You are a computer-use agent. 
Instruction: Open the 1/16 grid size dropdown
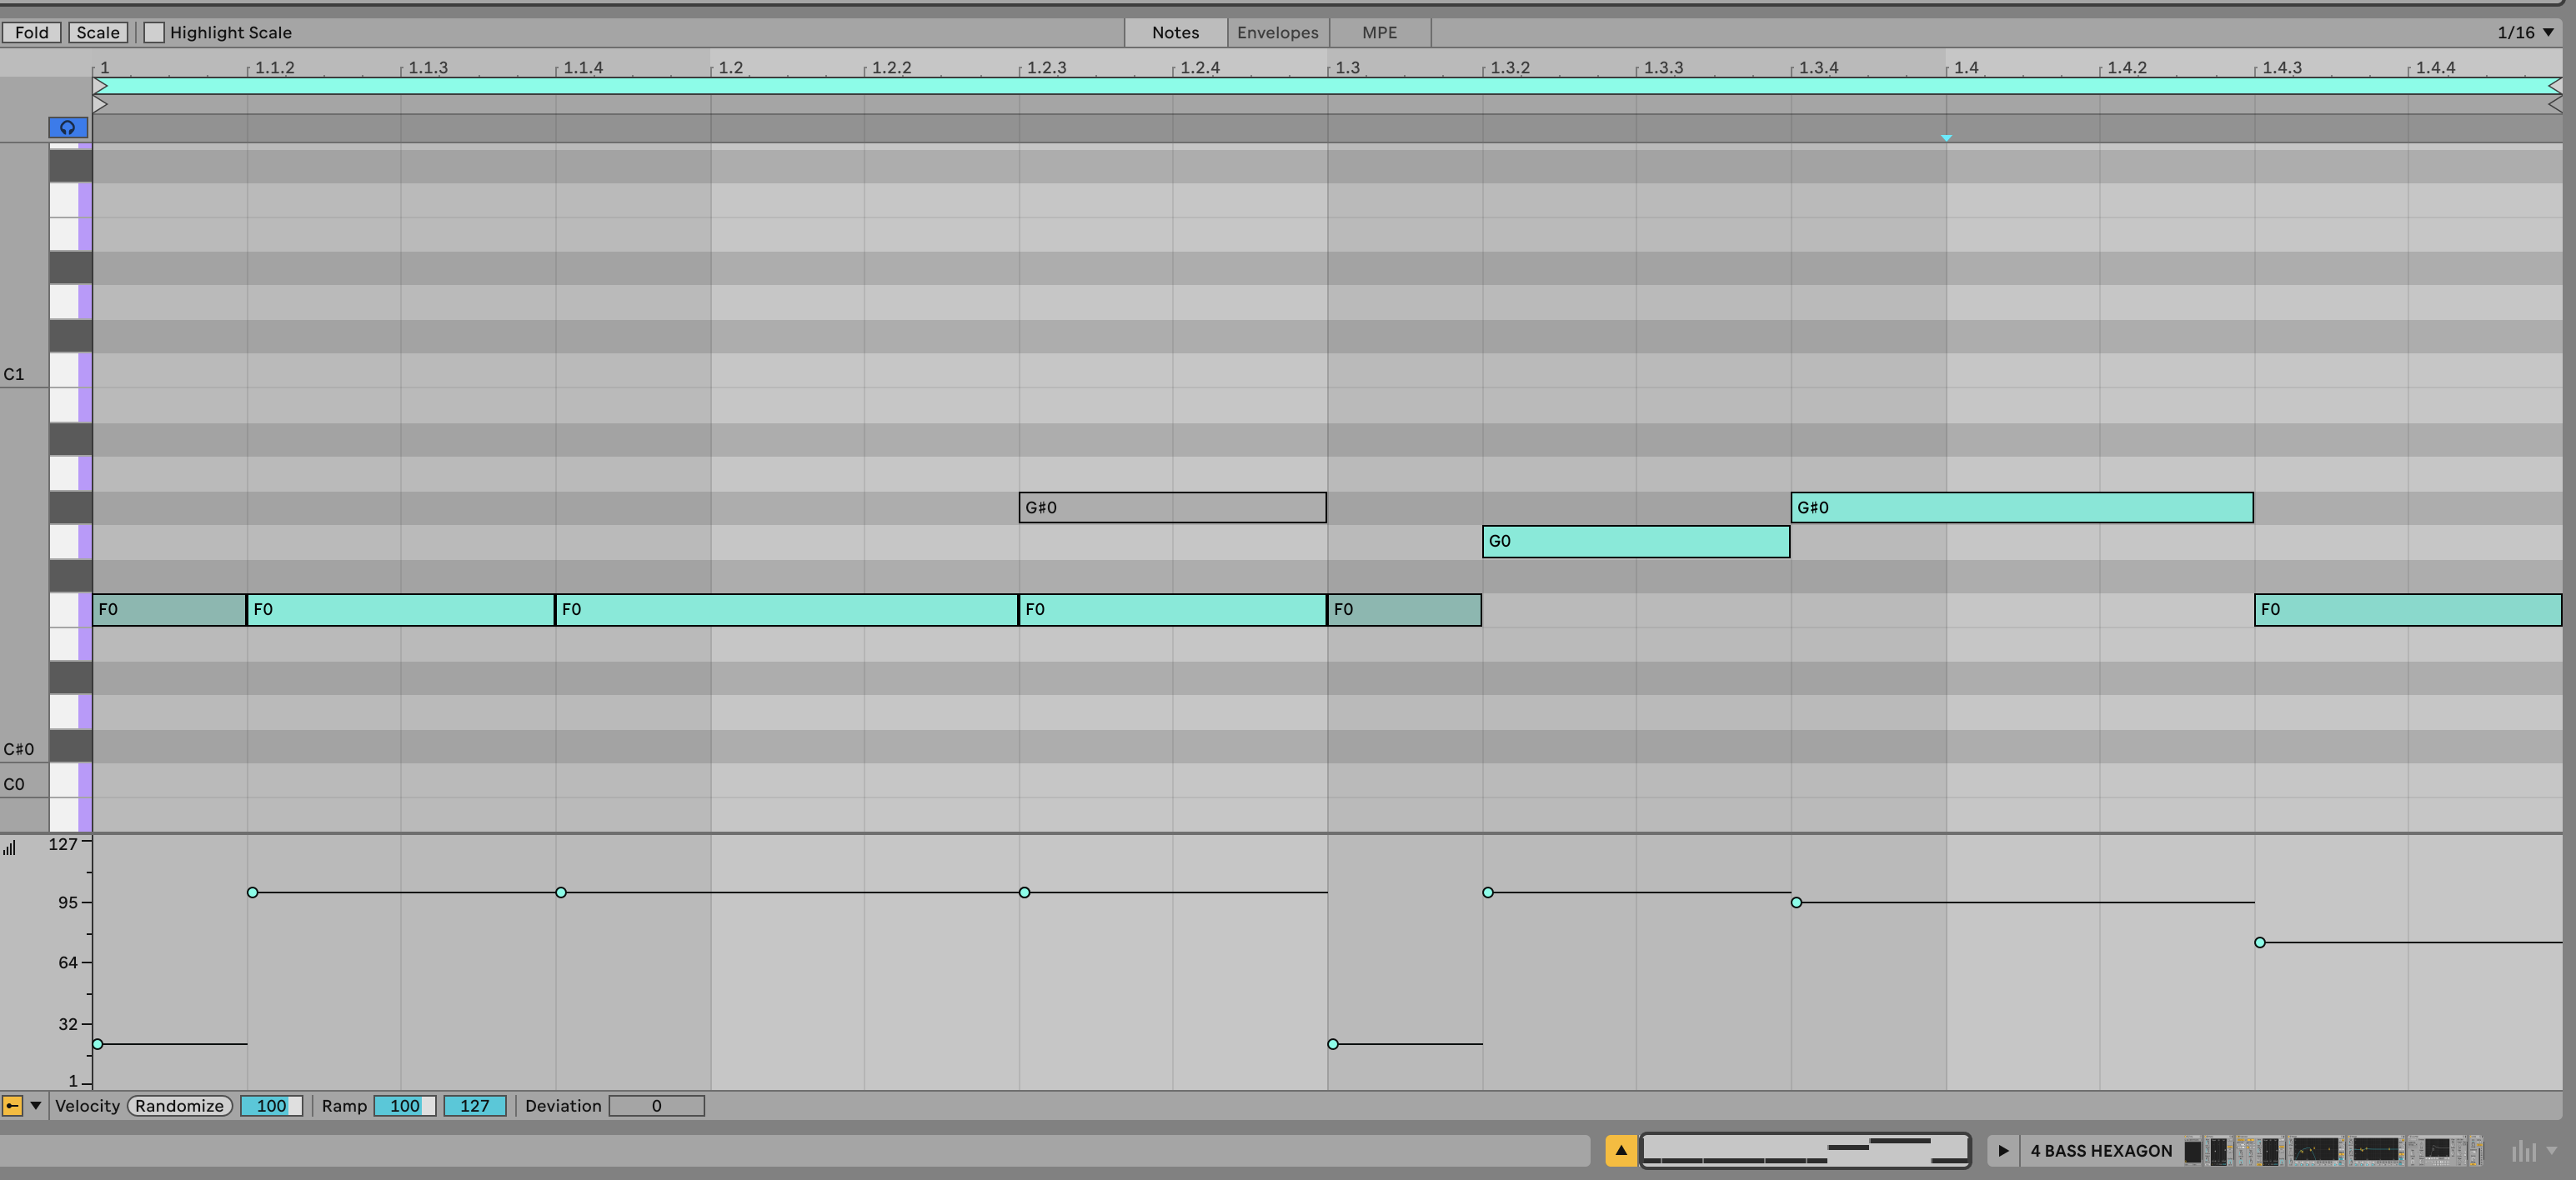pyautogui.click(x=2524, y=32)
